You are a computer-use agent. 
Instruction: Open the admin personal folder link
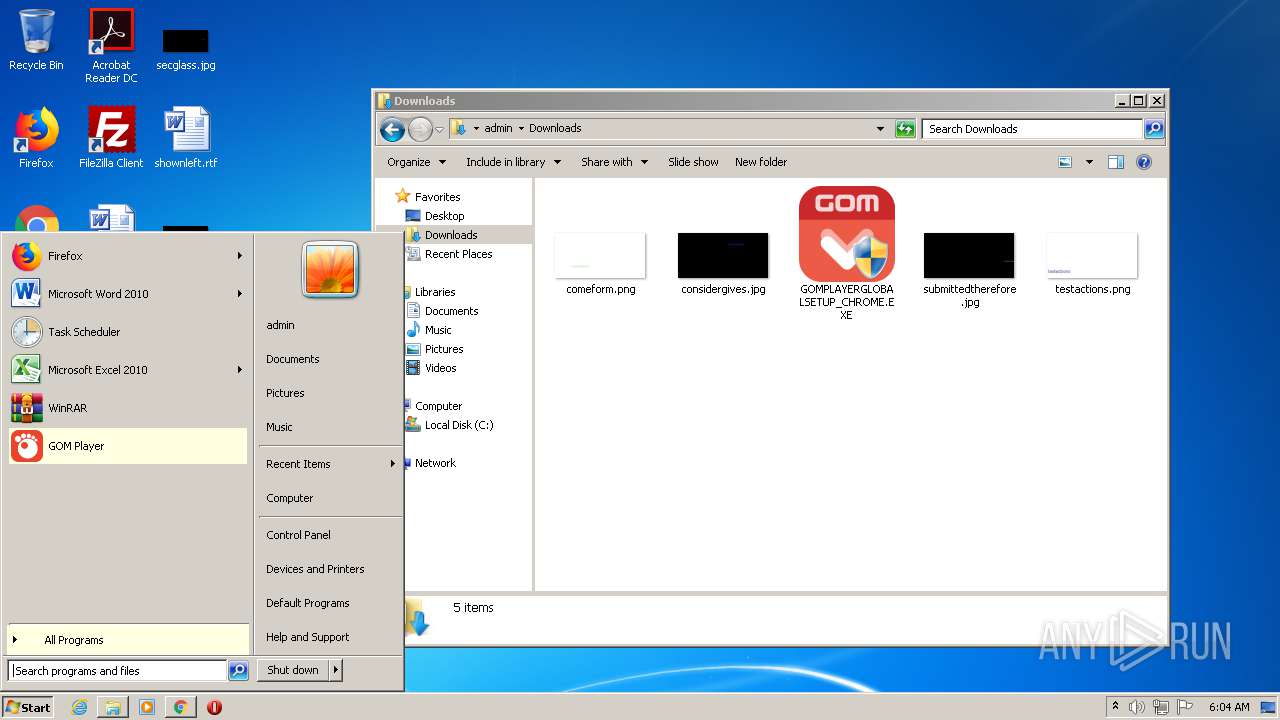point(281,325)
